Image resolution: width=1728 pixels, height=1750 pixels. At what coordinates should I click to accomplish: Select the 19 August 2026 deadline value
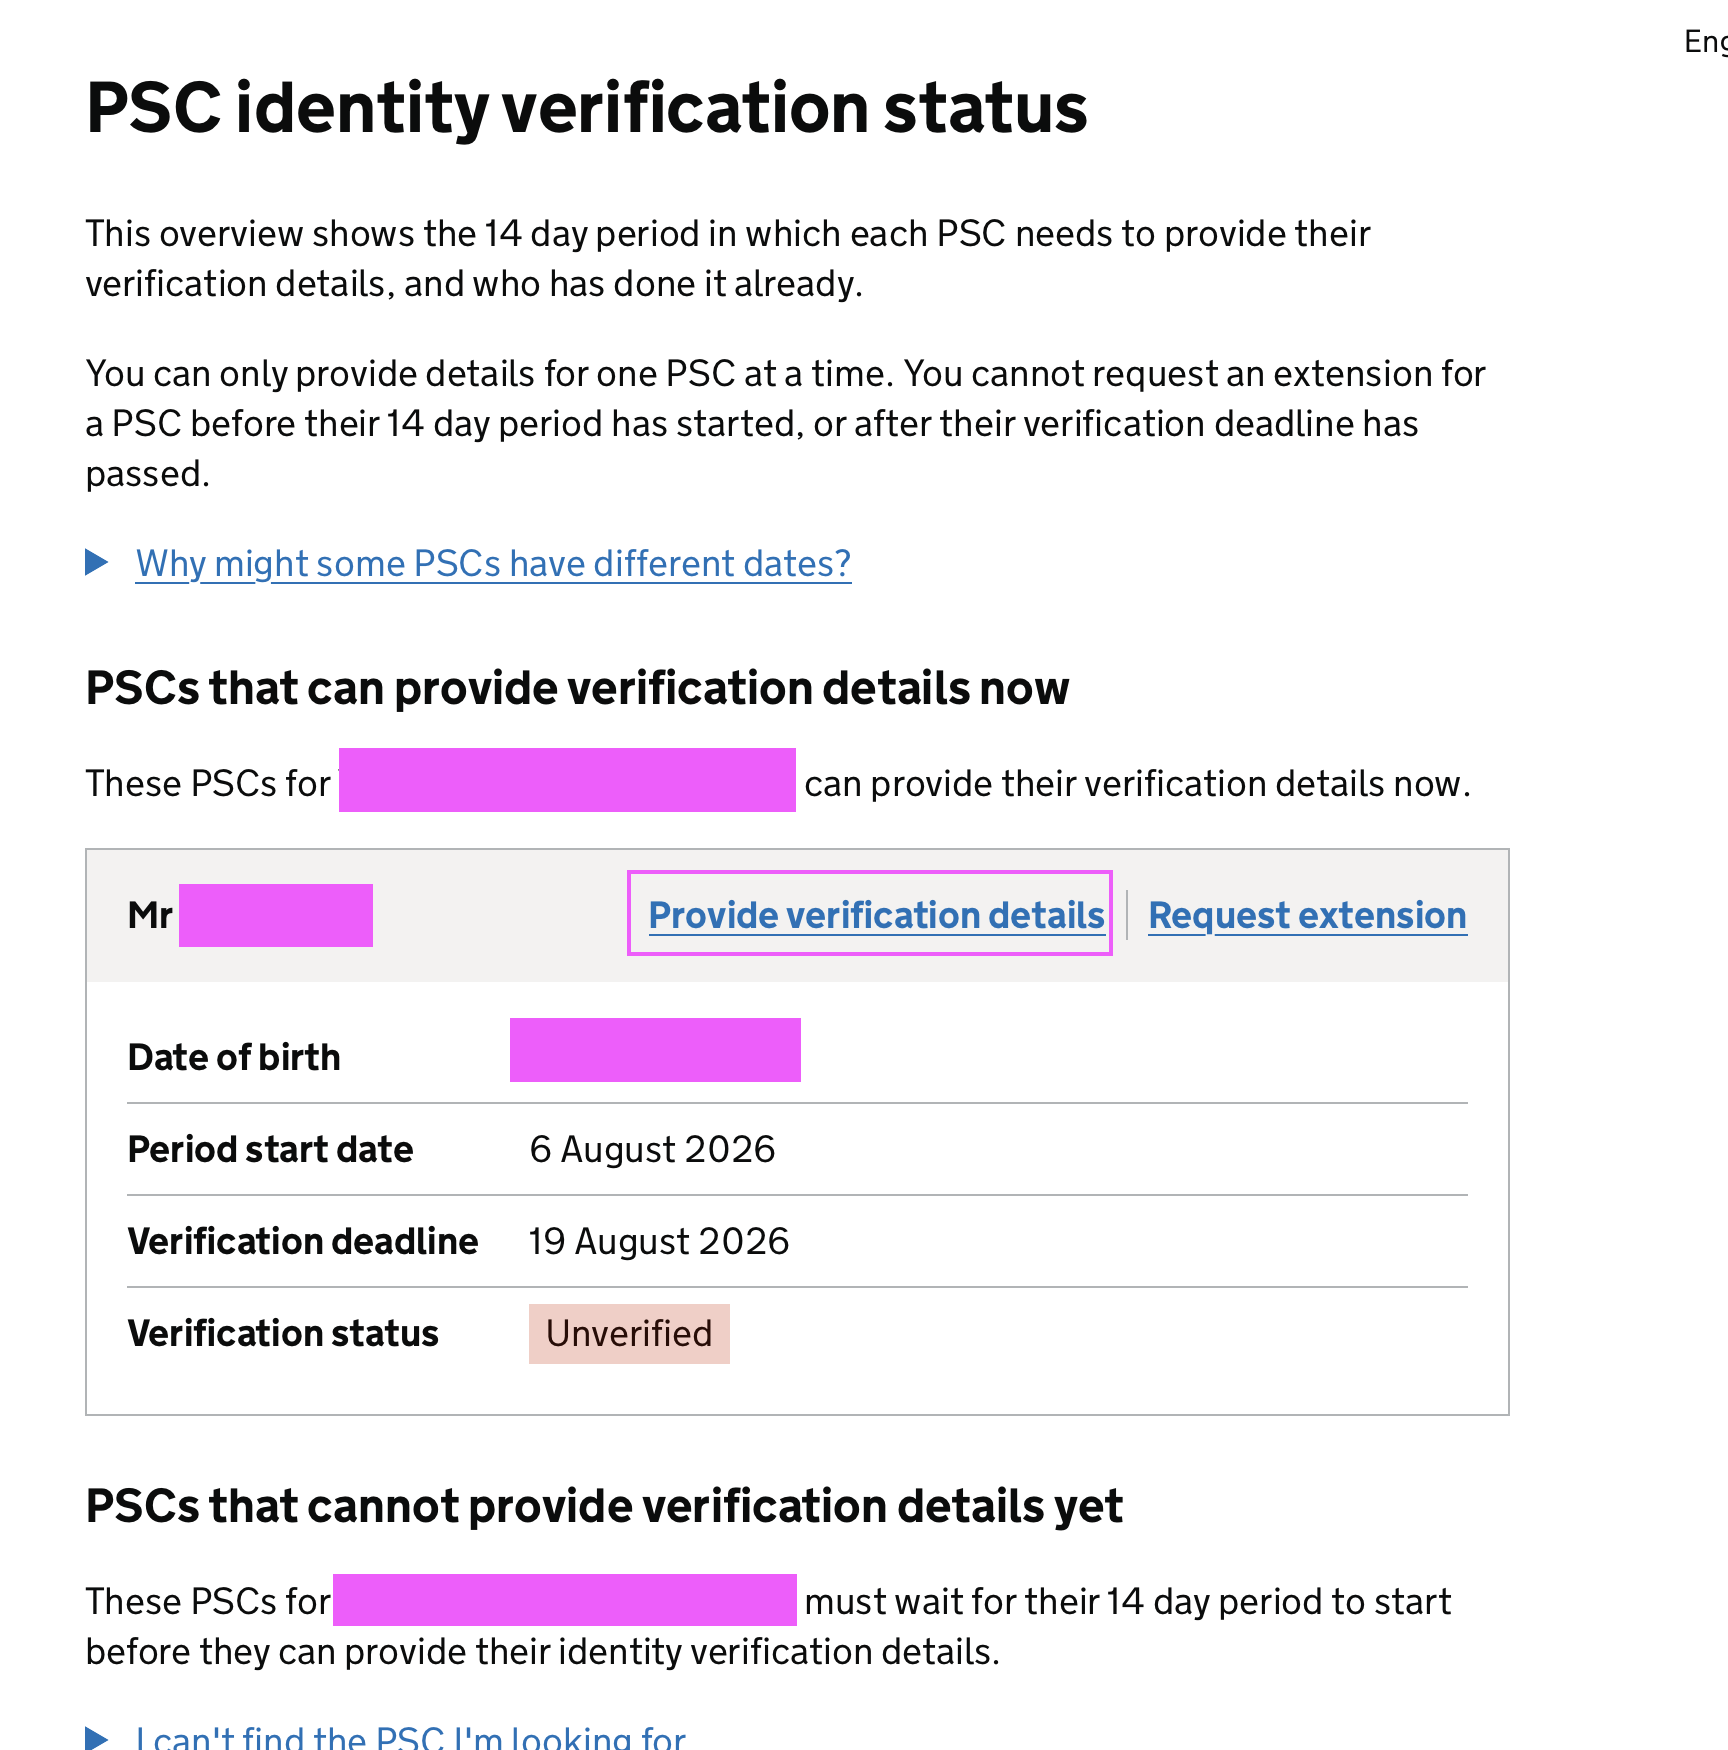659,1241
